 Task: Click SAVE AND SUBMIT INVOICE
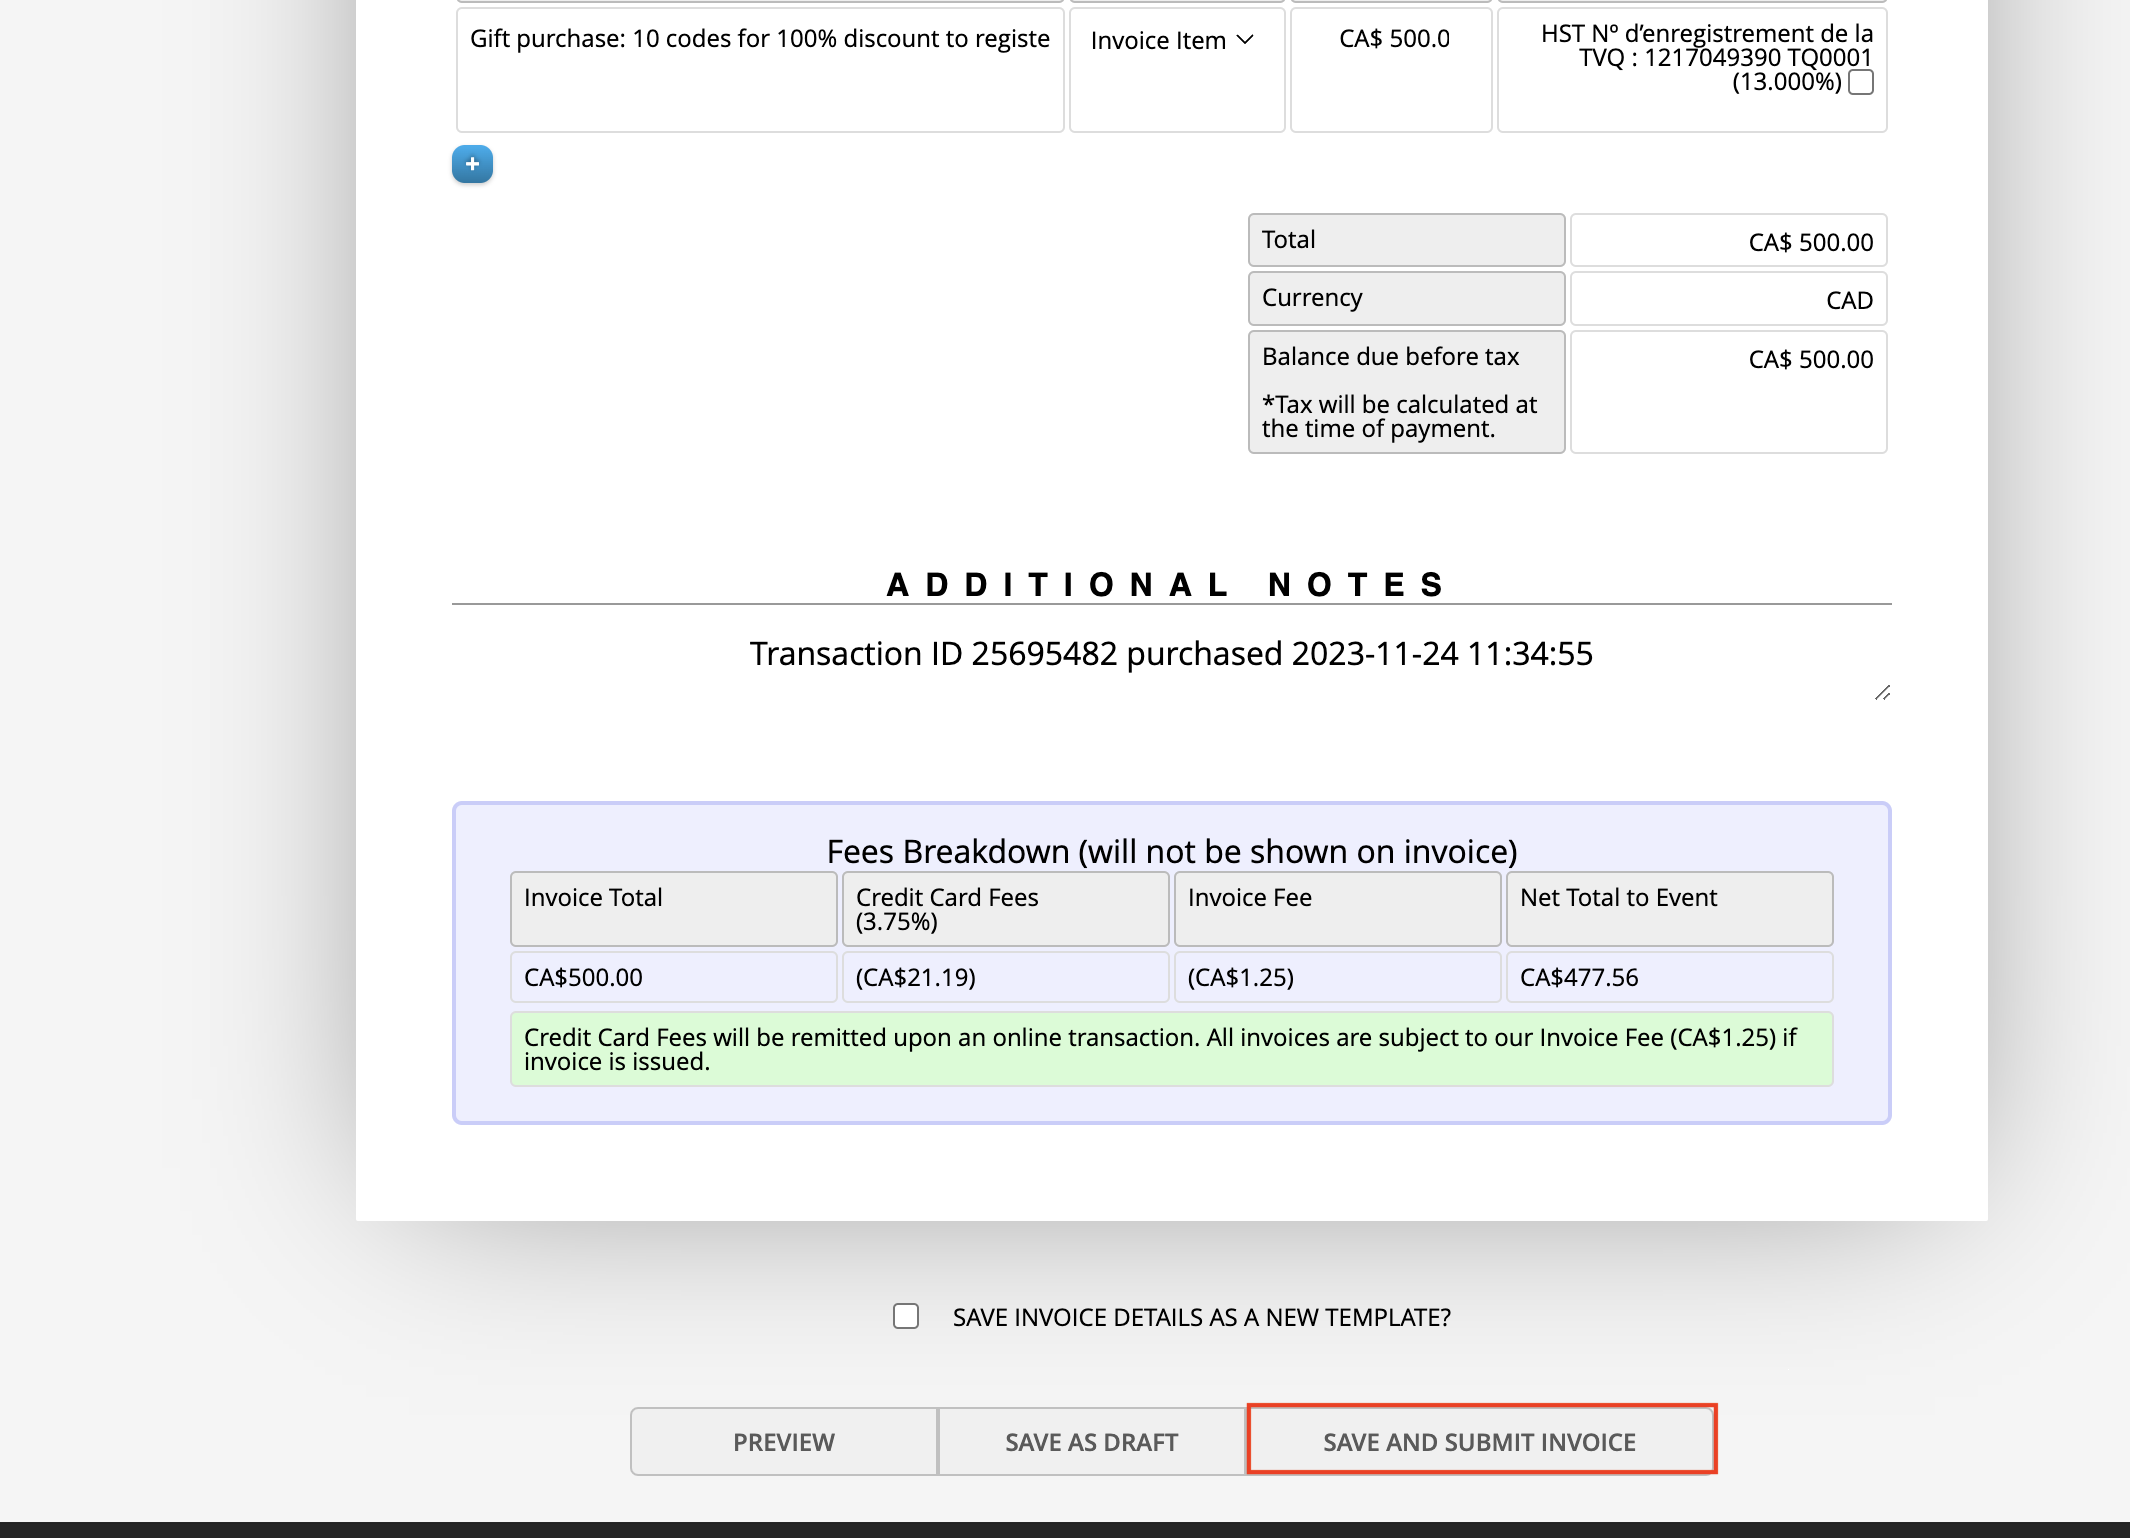(x=1479, y=1441)
